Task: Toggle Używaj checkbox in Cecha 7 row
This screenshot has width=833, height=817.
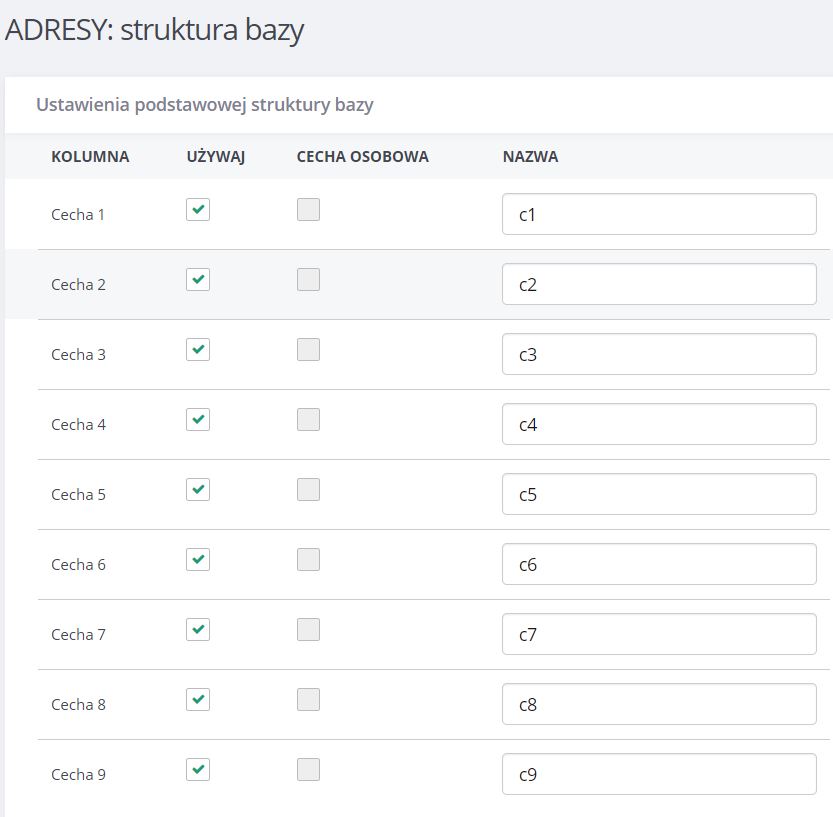Action: pos(198,629)
